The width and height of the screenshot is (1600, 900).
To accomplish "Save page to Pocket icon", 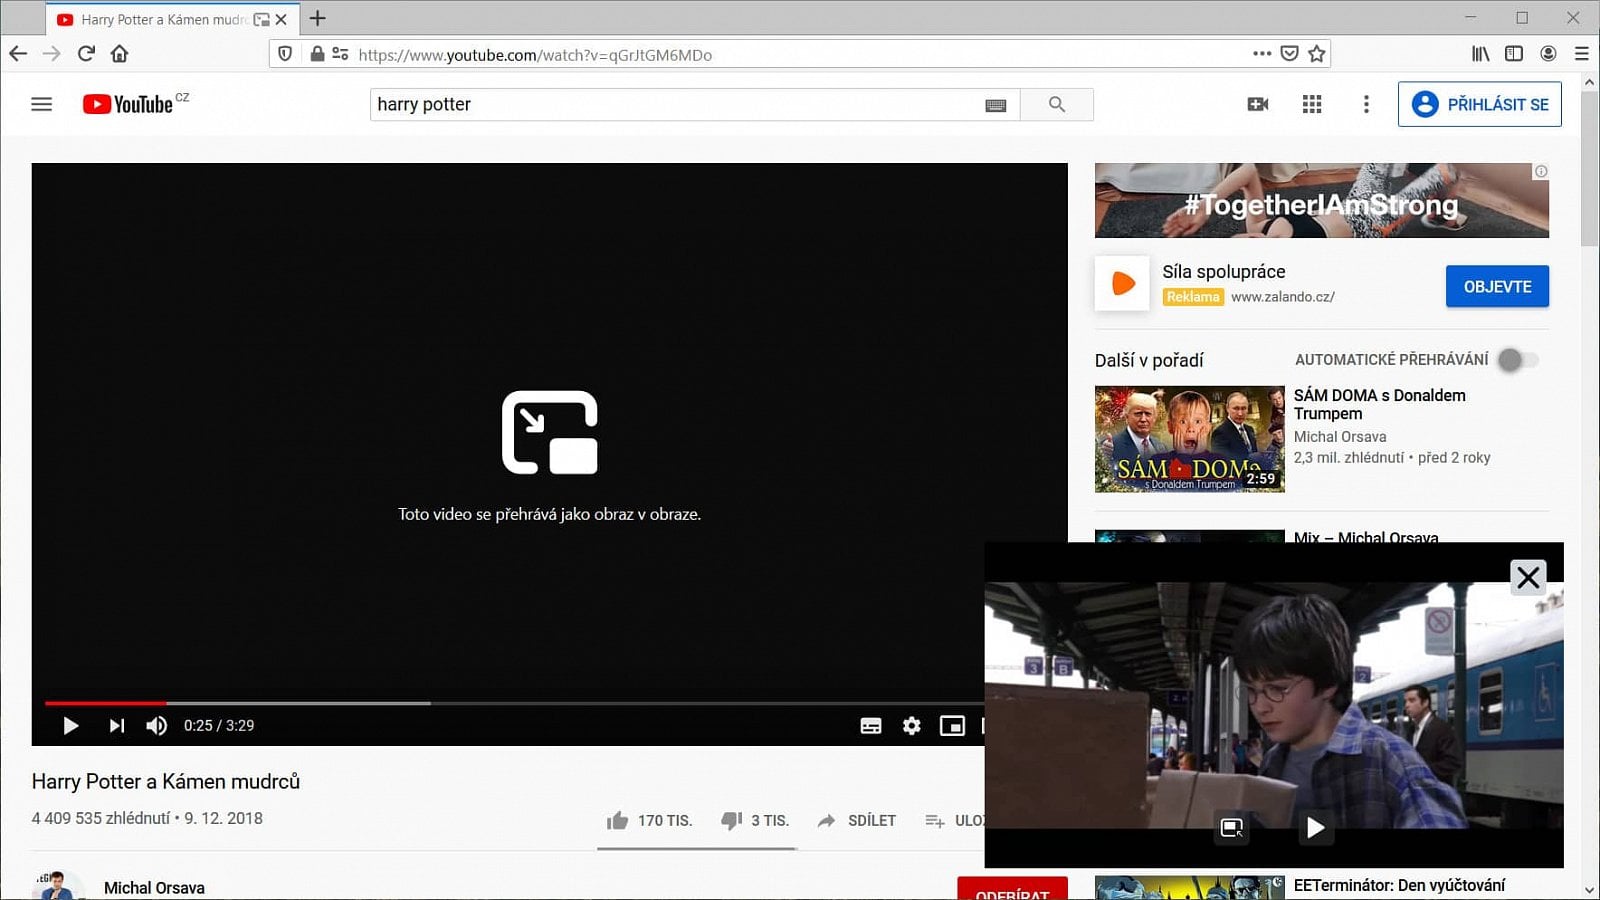I will tap(1290, 54).
